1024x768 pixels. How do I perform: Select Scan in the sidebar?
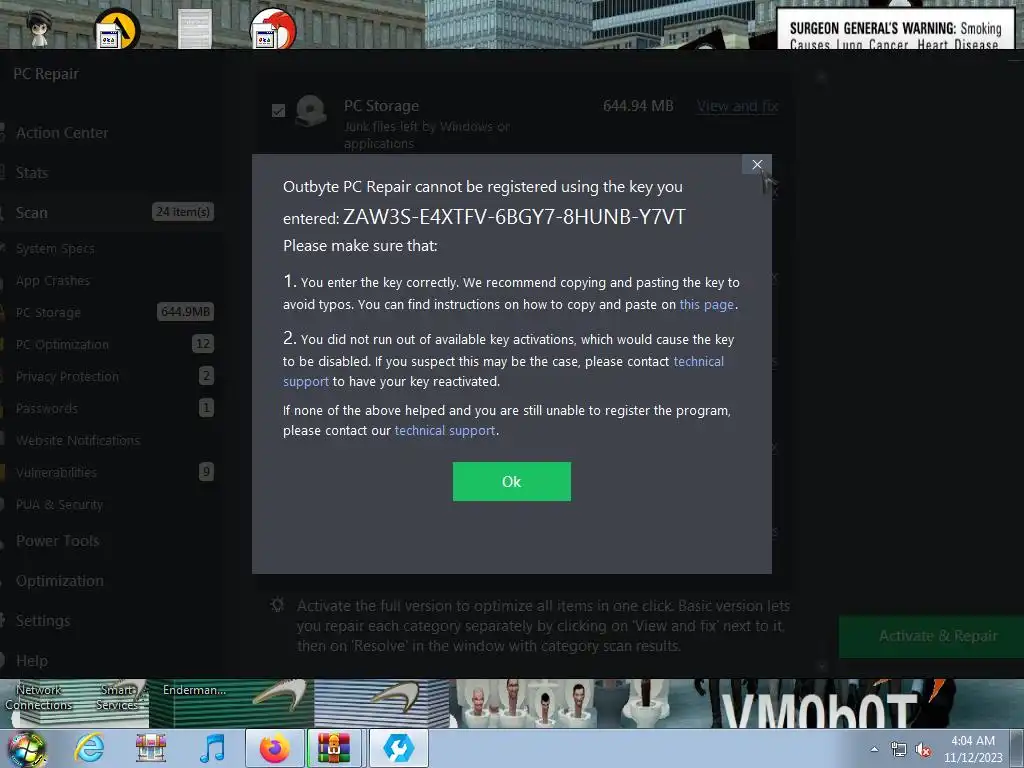(x=31, y=212)
